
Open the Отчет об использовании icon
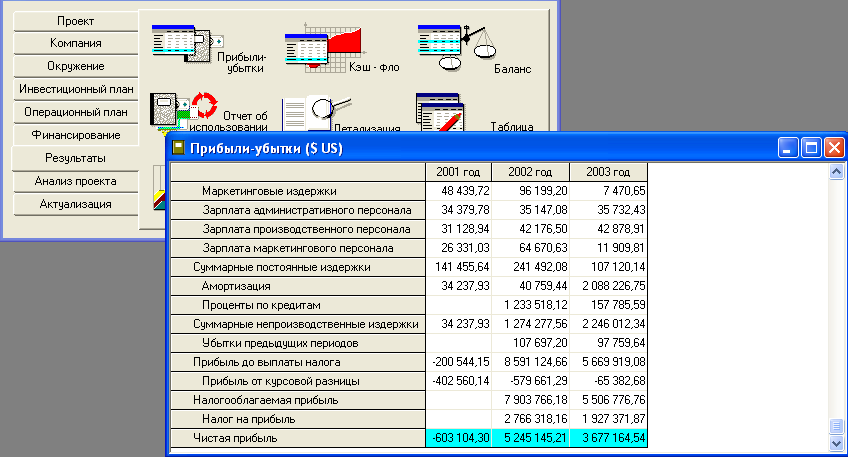click(184, 112)
